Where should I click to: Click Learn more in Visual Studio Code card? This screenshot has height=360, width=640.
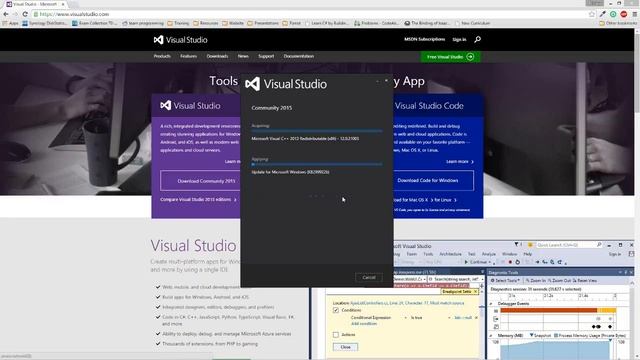click(460, 162)
